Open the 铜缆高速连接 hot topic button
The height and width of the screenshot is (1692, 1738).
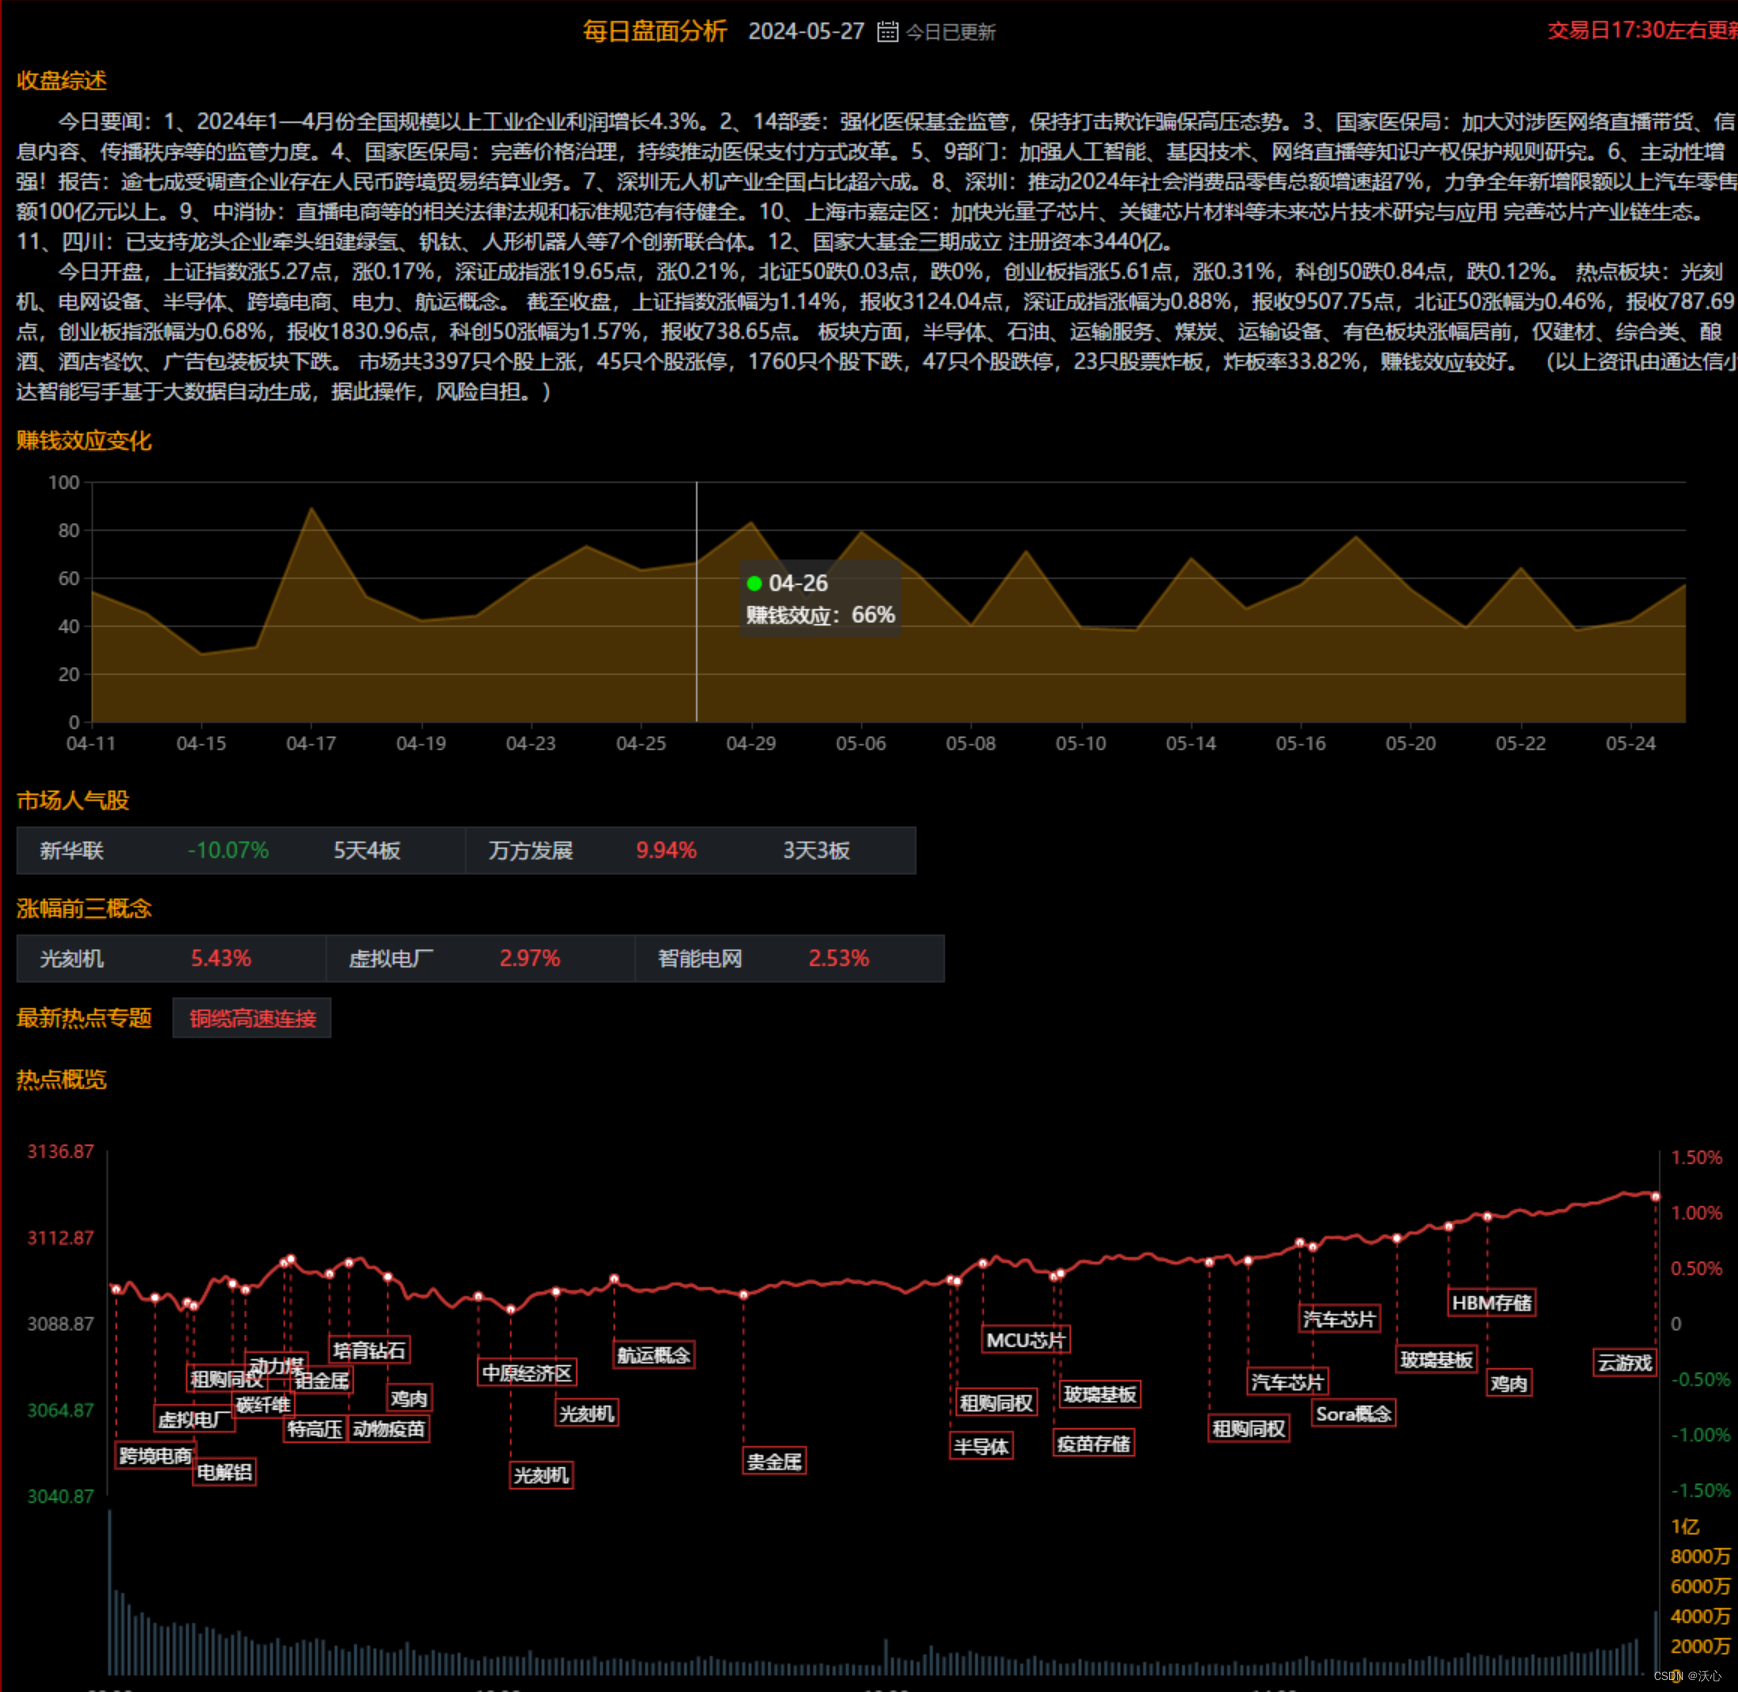pyautogui.click(x=252, y=1018)
